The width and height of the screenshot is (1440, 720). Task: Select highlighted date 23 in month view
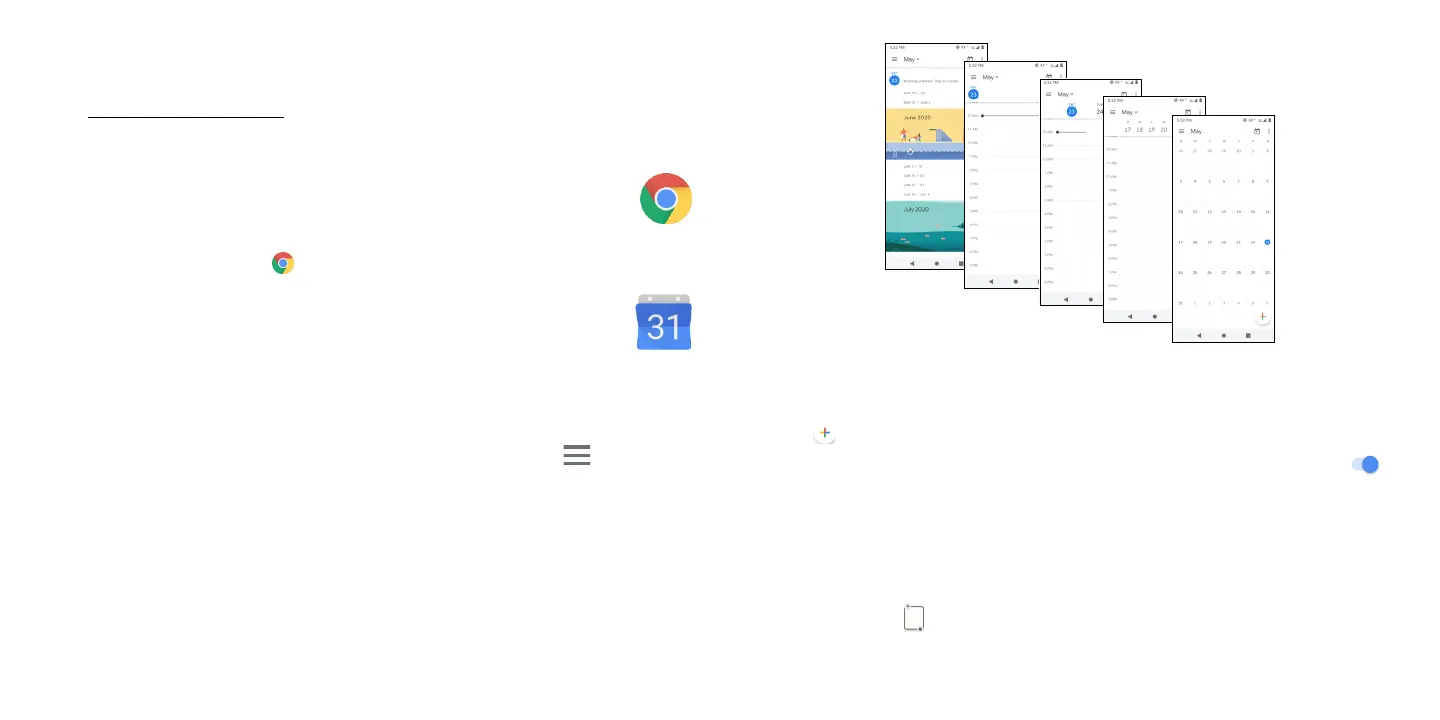(1267, 242)
